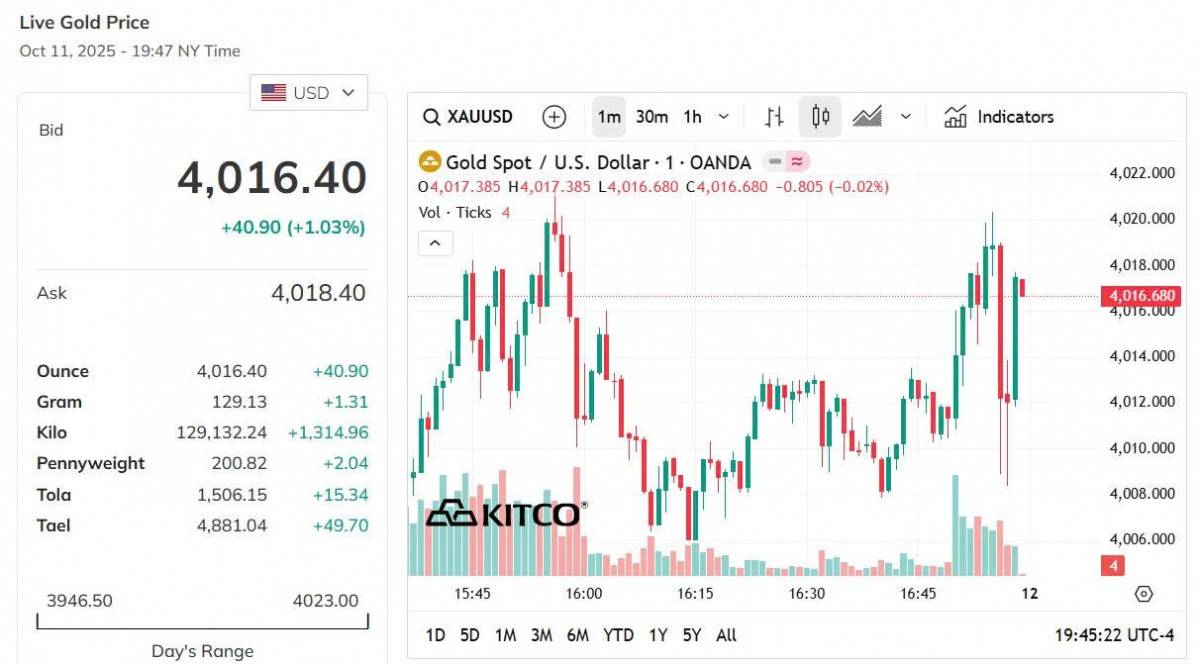Click the All range button
This screenshot has width=1200, height=664.
pyautogui.click(x=726, y=635)
